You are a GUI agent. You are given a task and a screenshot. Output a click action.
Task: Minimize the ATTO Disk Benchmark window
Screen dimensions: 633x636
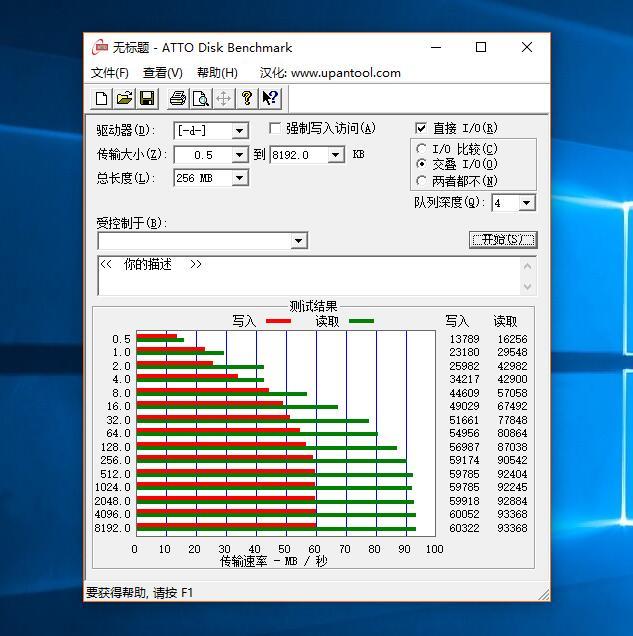[436, 47]
